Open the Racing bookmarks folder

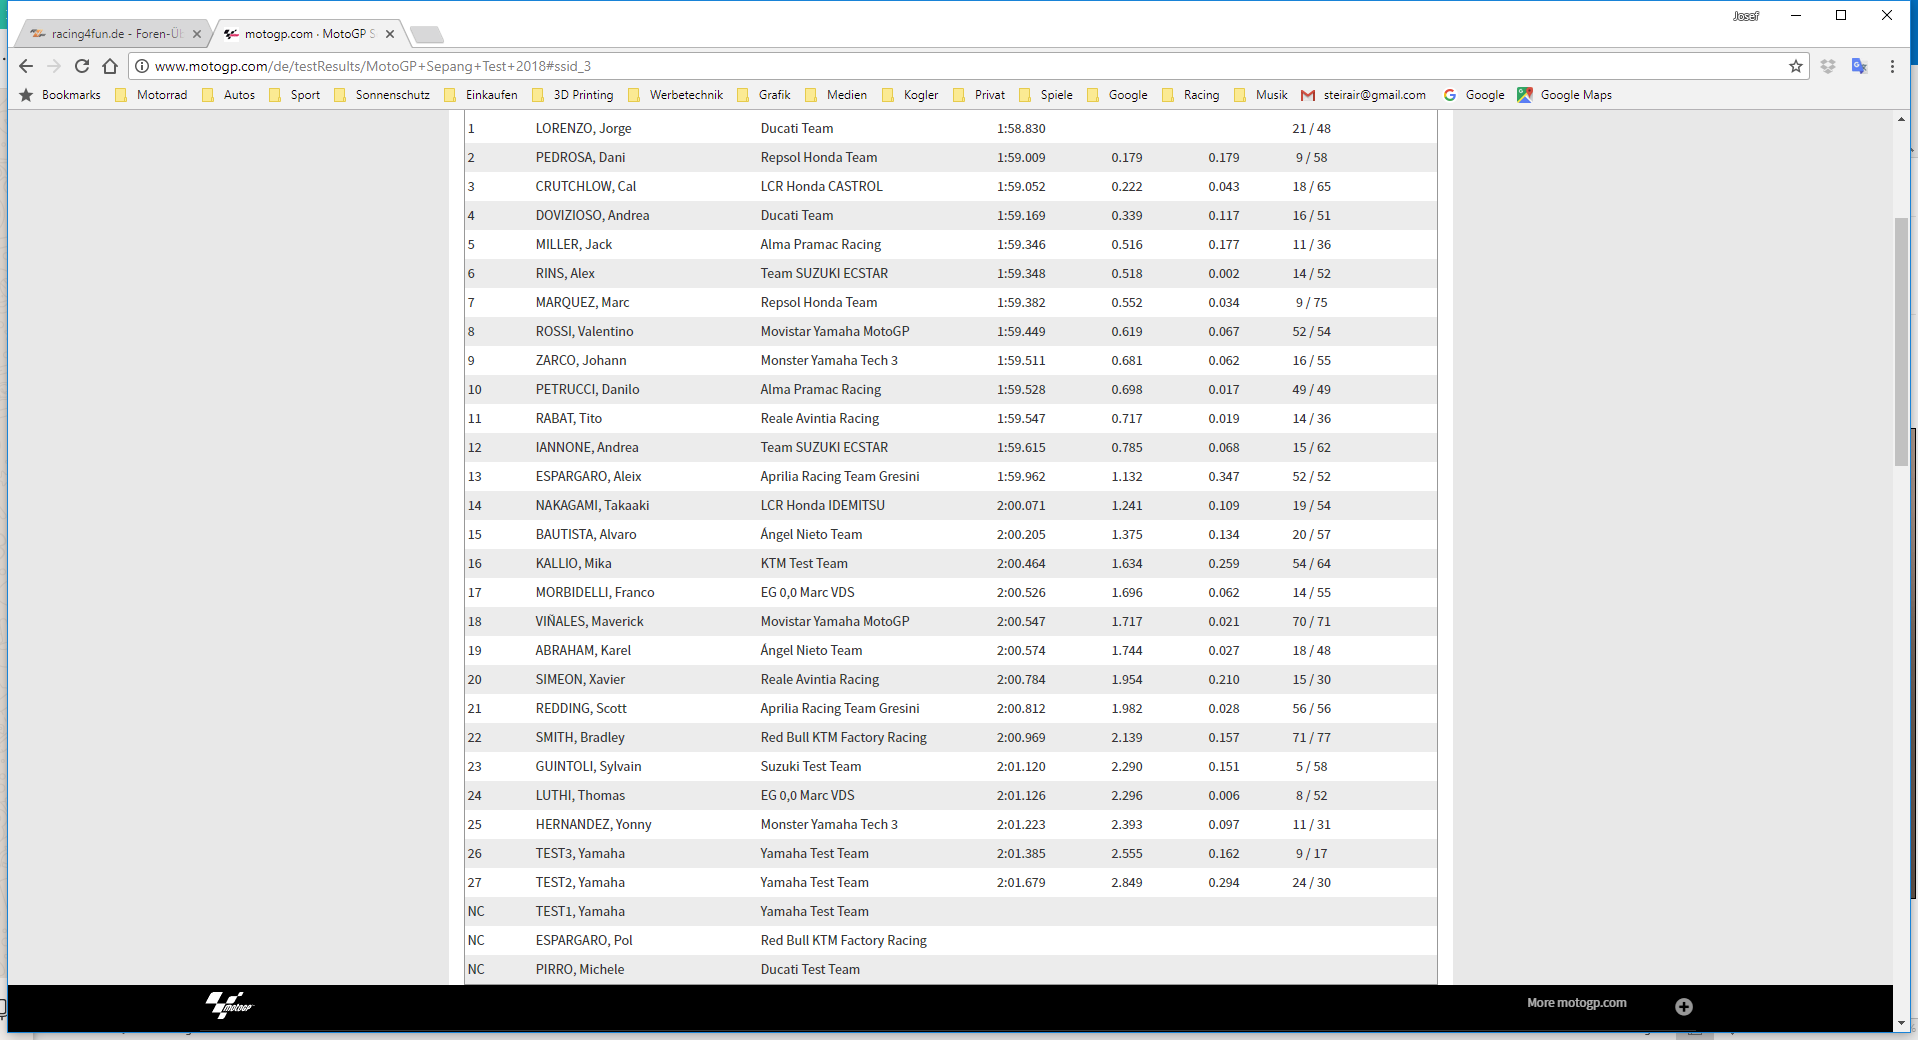pos(1191,95)
